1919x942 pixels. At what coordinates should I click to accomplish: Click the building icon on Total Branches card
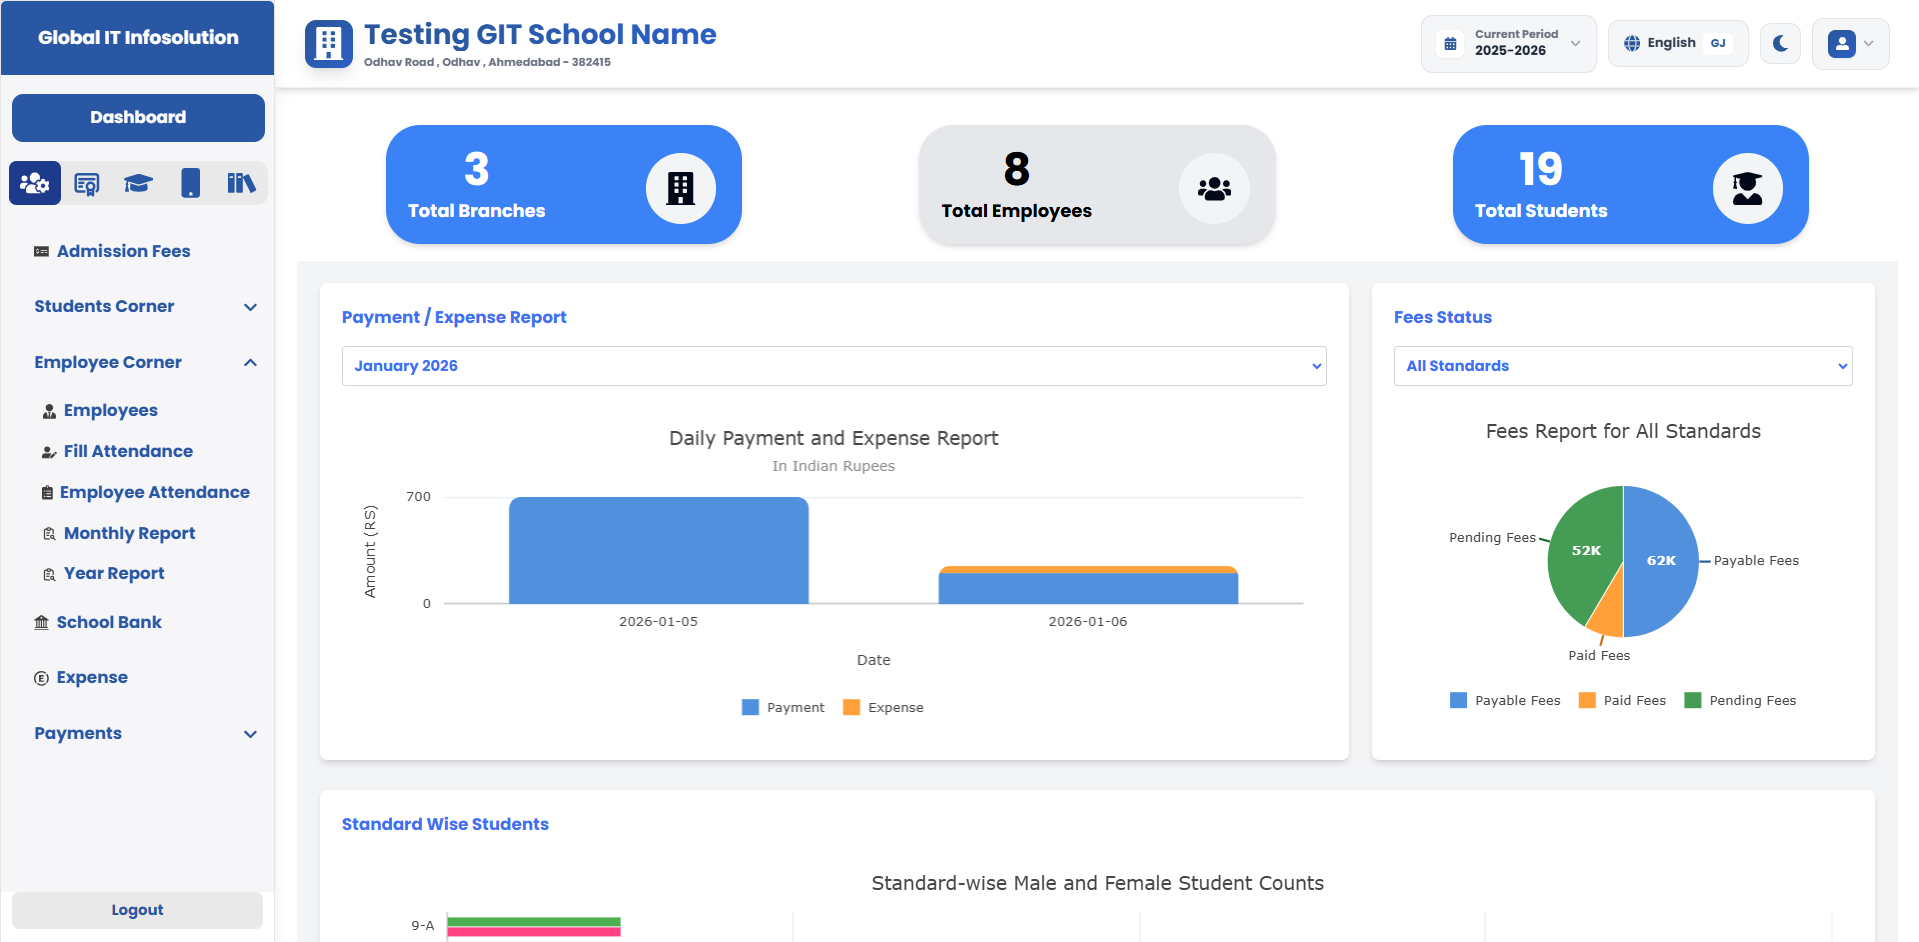pos(680,188)
